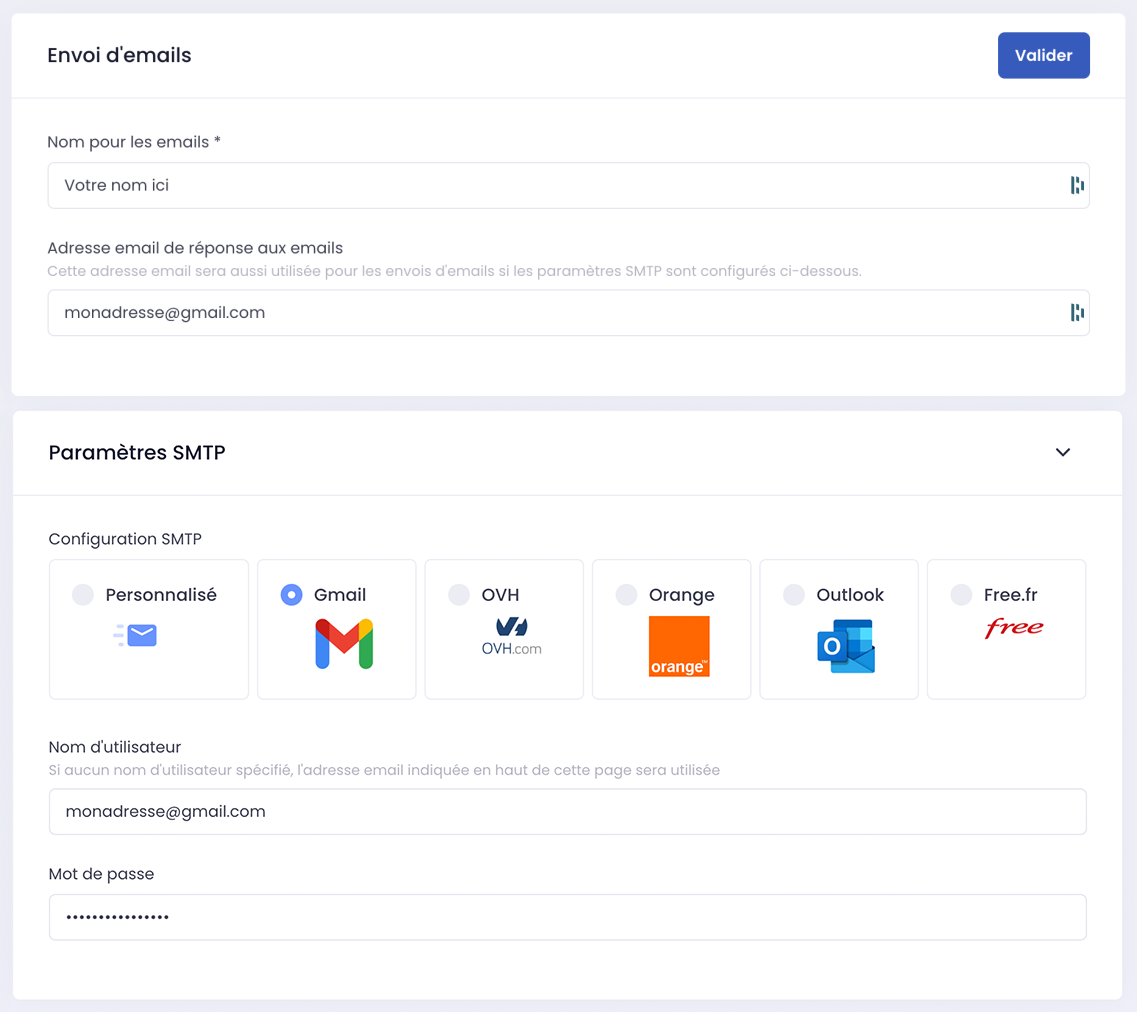Click the Nom d'utilisateur input field
Screen dimensions: 1137x1012
567,812
